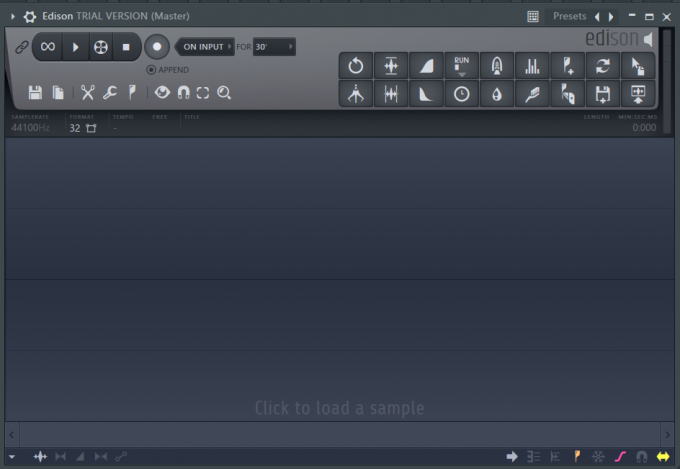Open the Equalize bars tool
This screenshot has width=680, height=469.
(532, 66)
